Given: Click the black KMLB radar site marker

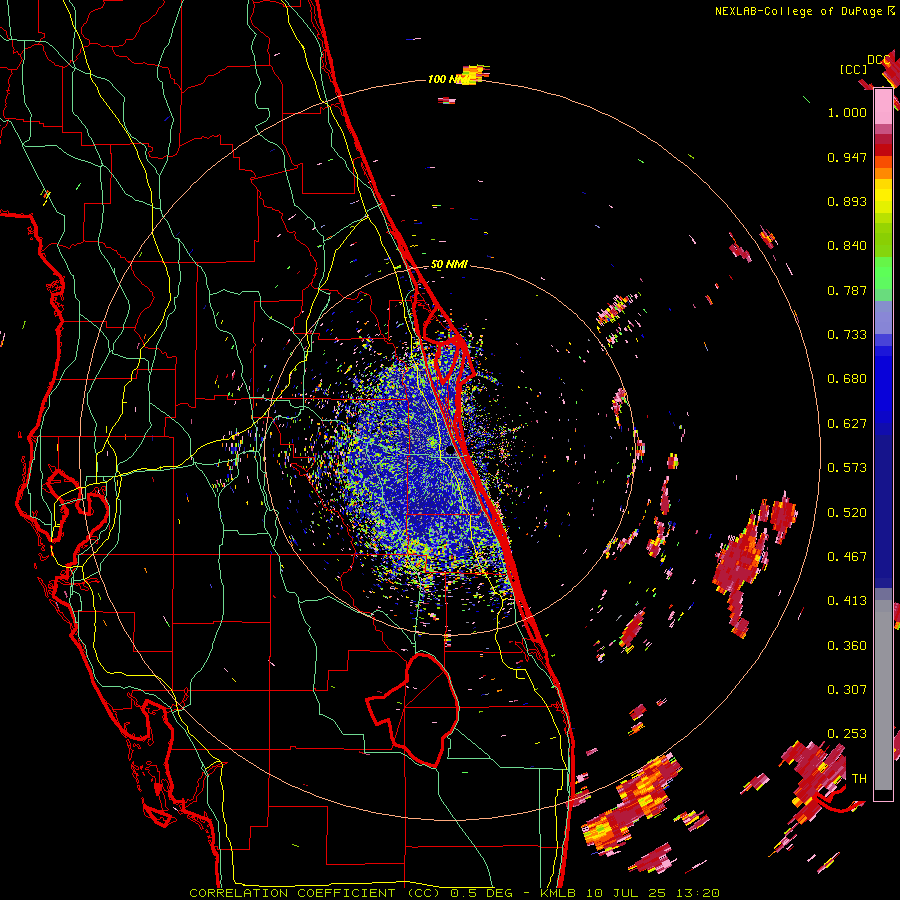Looking at the screenshot, I should pyautogui.click(x=450, y=451).
